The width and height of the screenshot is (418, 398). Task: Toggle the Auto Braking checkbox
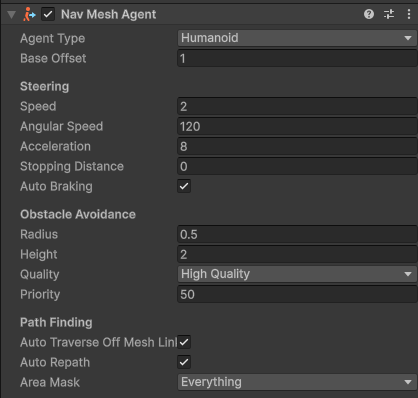[184, 186]
